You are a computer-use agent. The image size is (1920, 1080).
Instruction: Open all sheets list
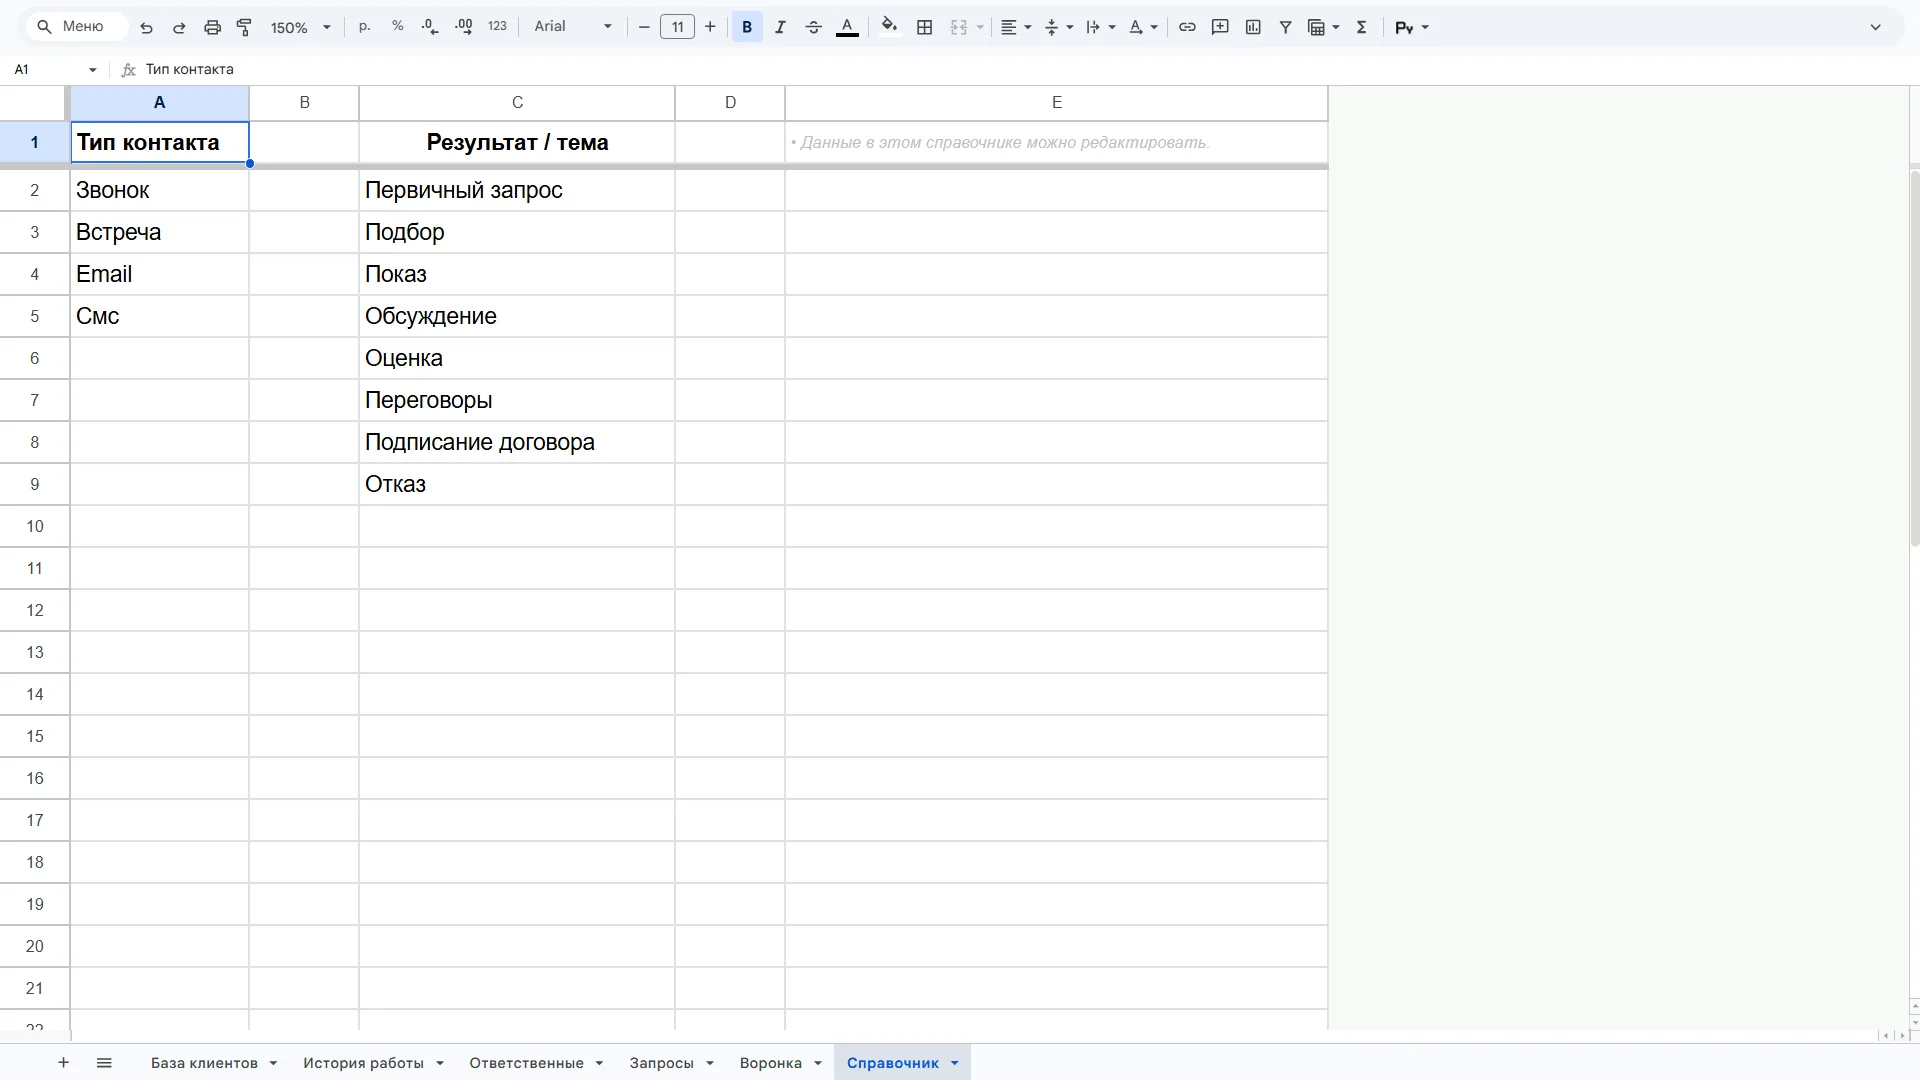click(104, 1063)
